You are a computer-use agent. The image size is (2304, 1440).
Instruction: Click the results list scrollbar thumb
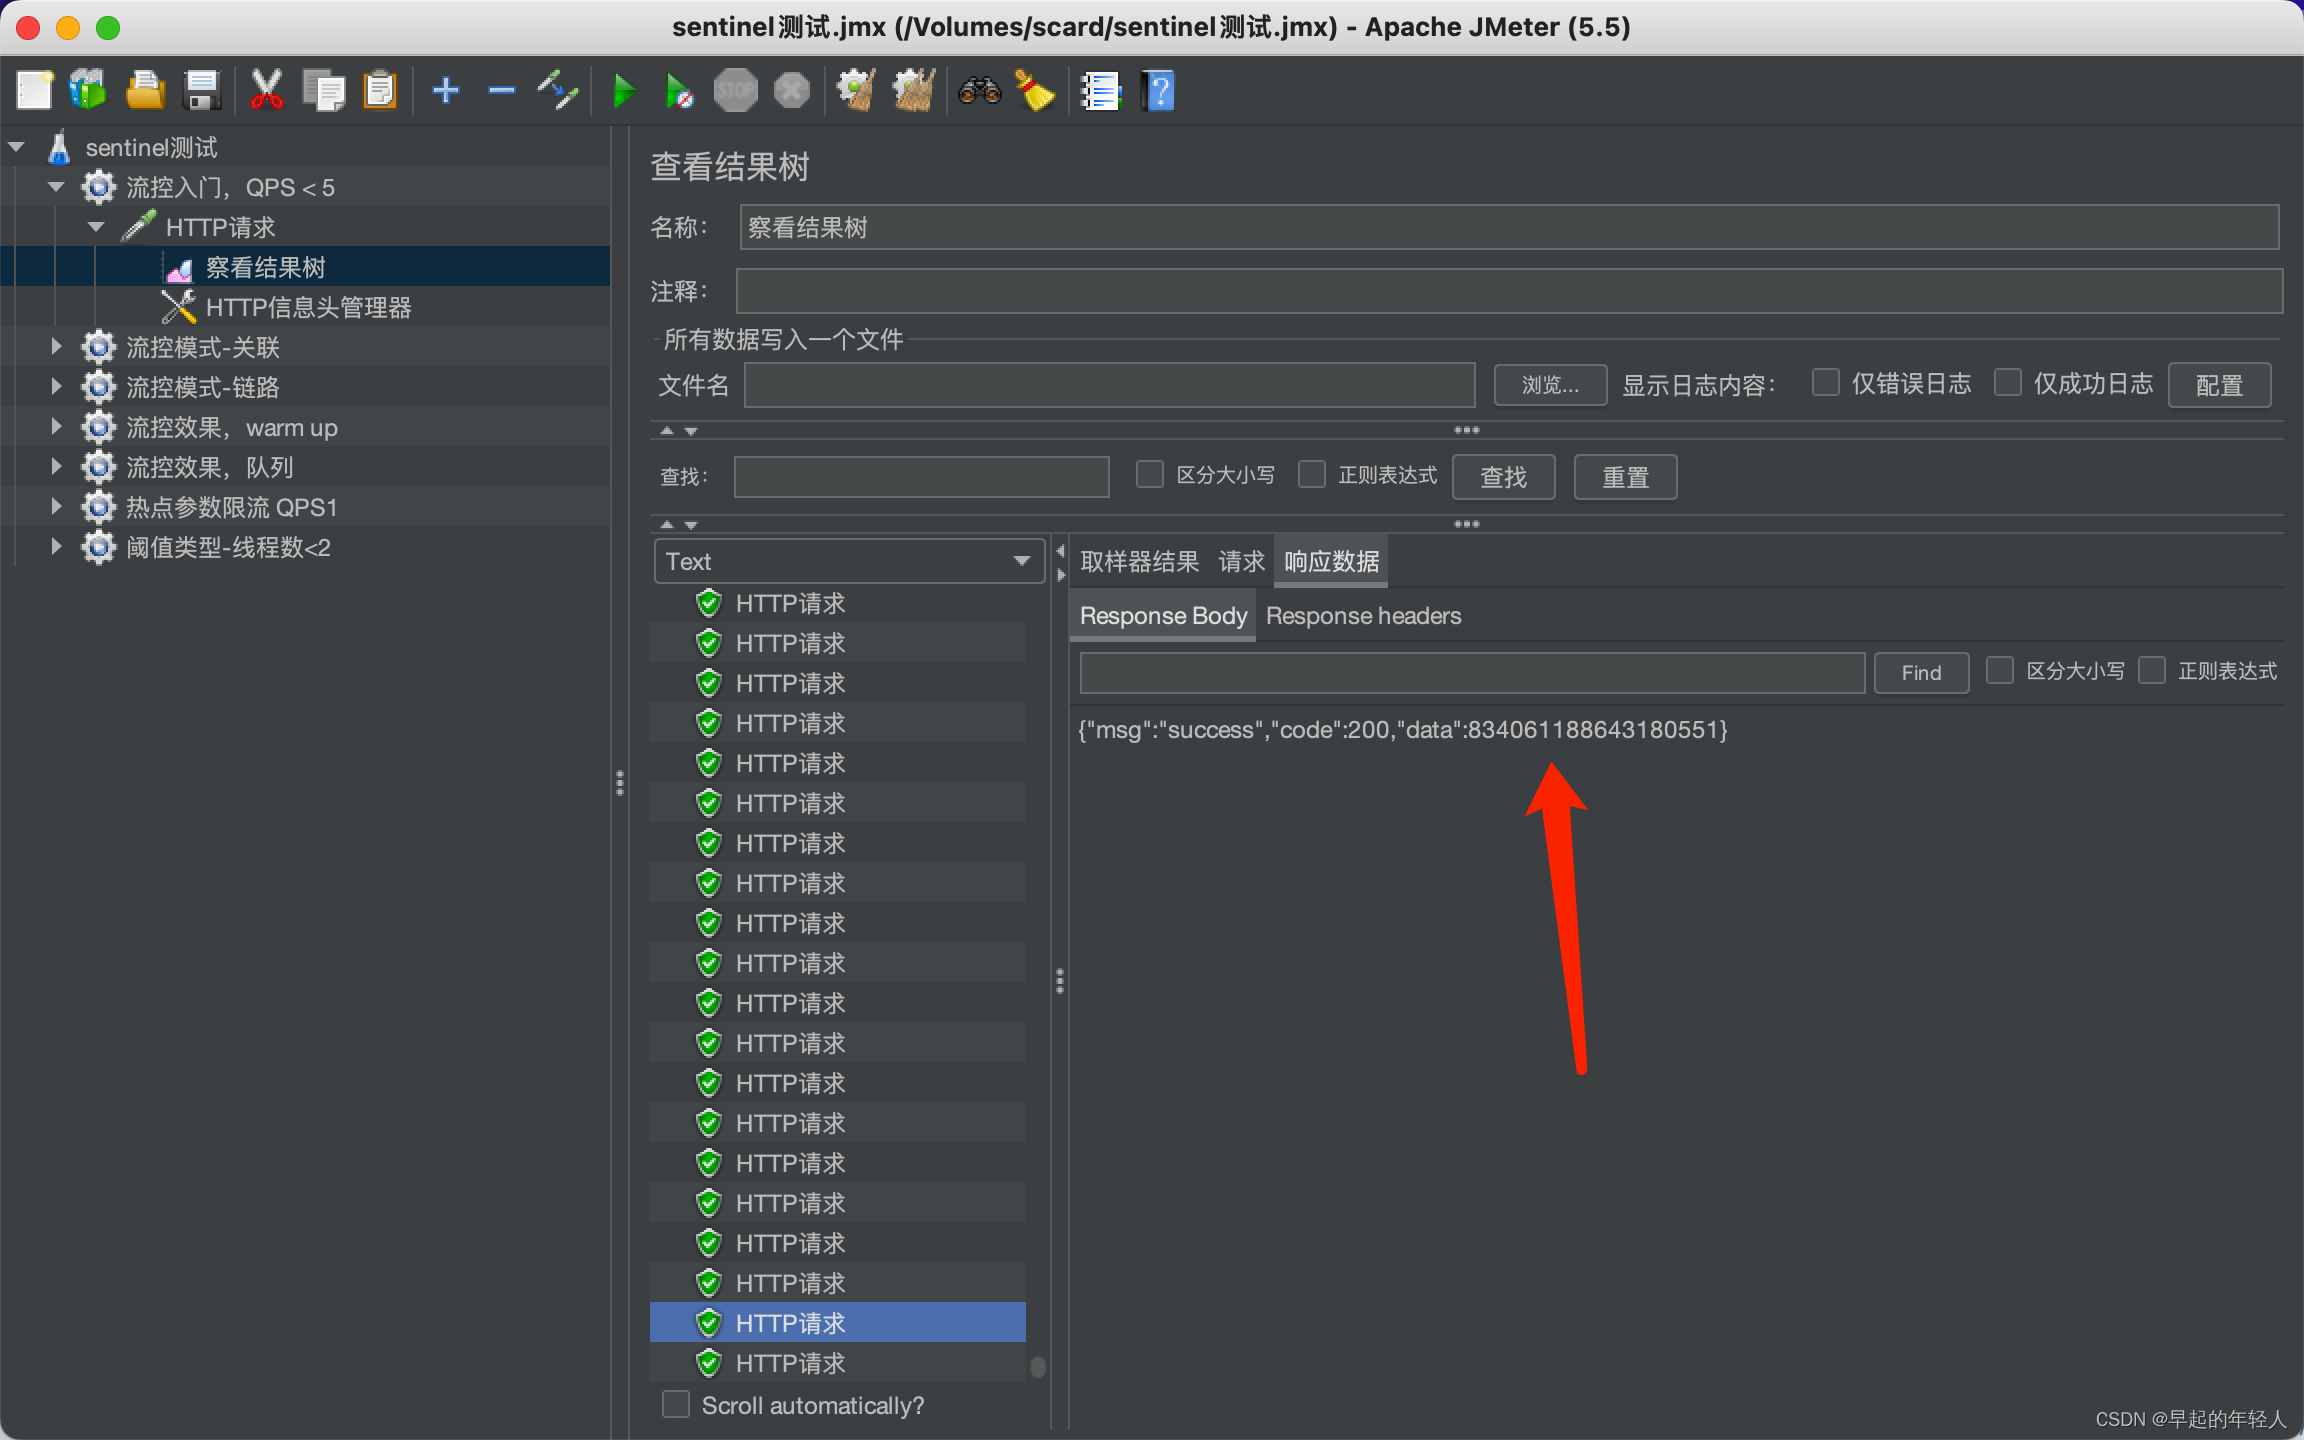(1038, 1366)
